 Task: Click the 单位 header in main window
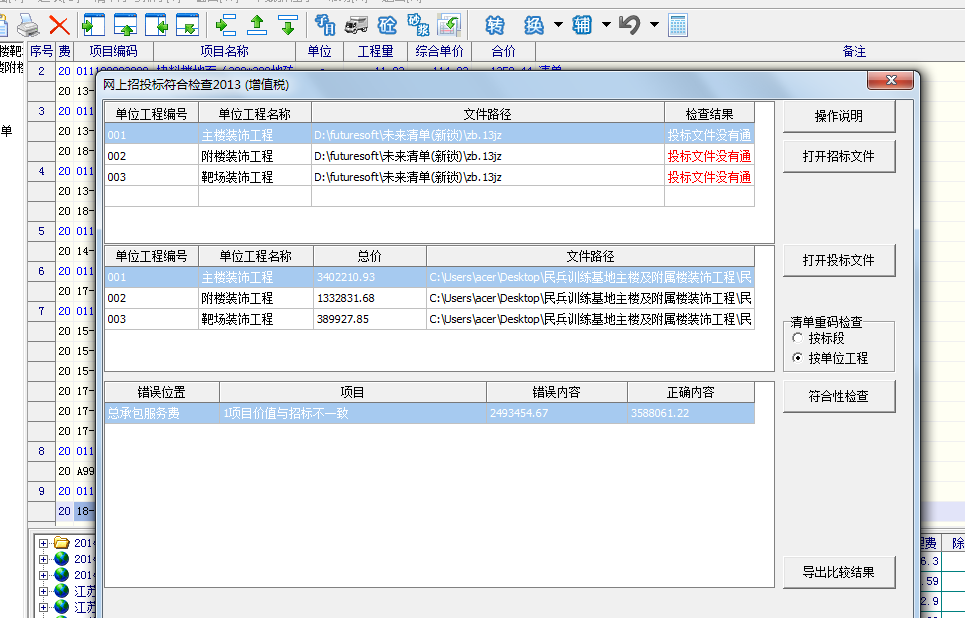319,51
